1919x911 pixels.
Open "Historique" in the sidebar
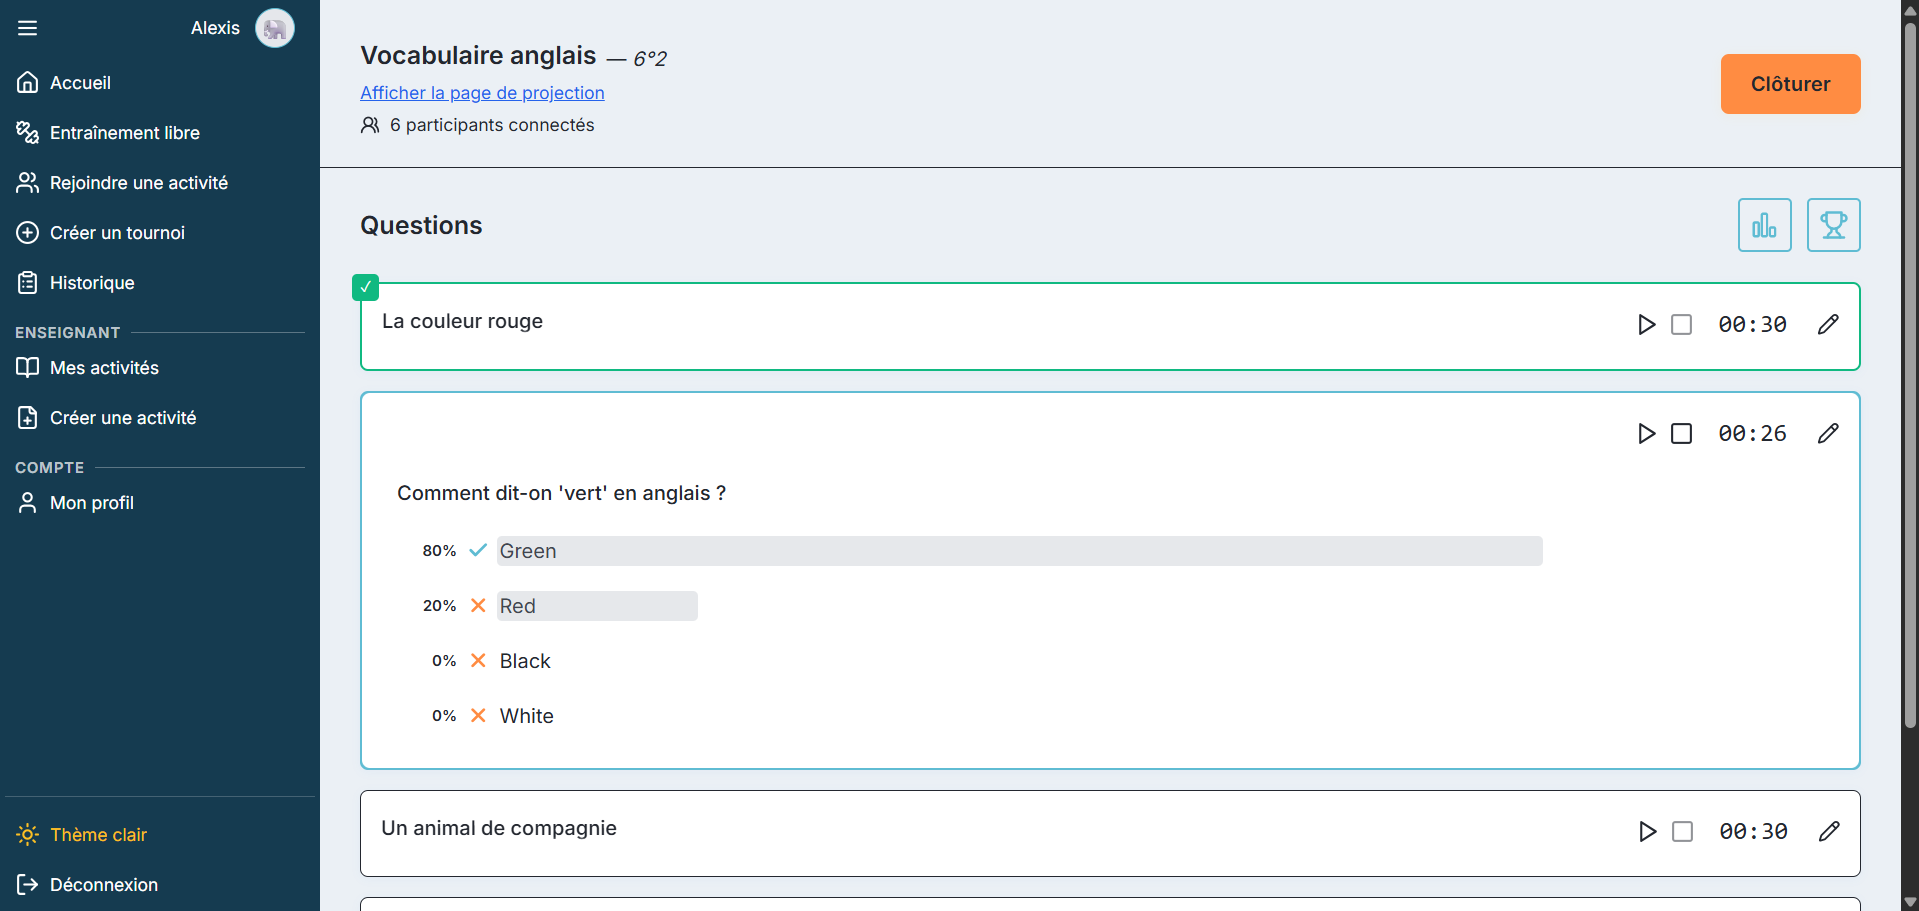click(92, 282)
